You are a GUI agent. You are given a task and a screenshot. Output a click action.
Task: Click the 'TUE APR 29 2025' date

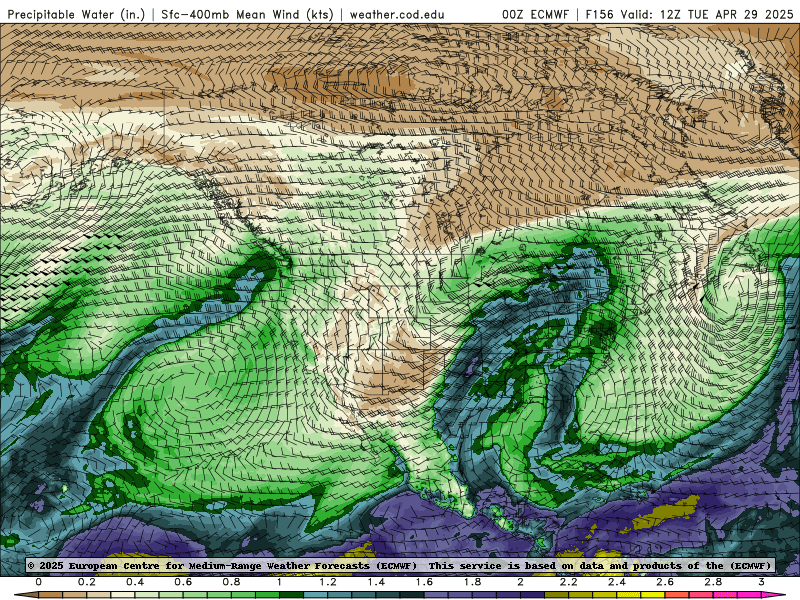pyautogui.click(x=740, y=15)
